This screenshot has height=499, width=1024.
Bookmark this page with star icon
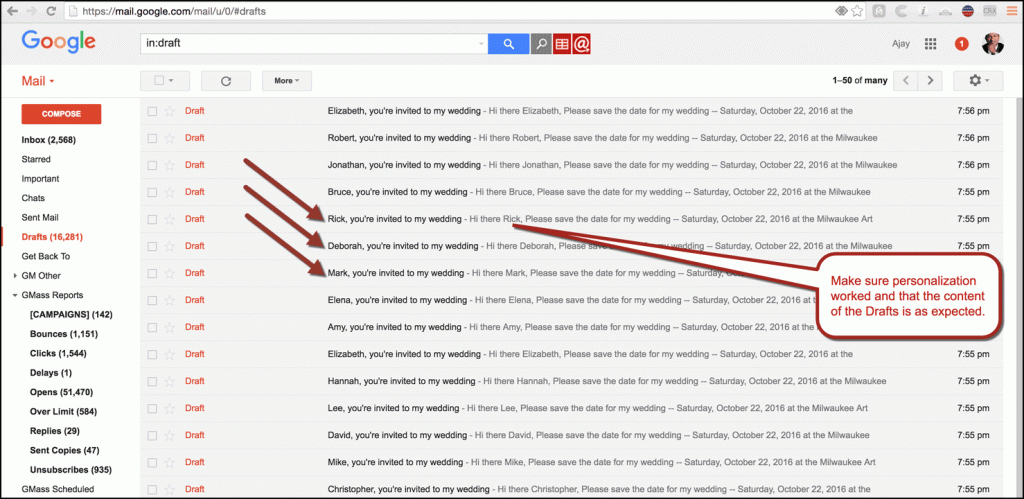pyautogui.click(x=859, y=11)
